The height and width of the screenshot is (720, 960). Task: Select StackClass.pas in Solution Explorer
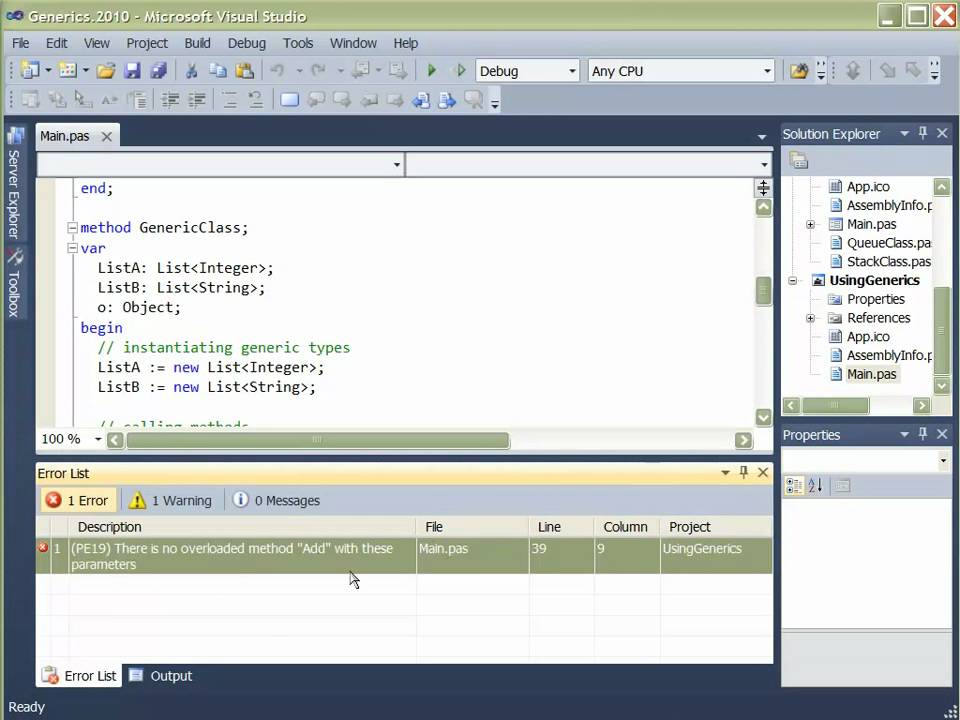point(880,262)
